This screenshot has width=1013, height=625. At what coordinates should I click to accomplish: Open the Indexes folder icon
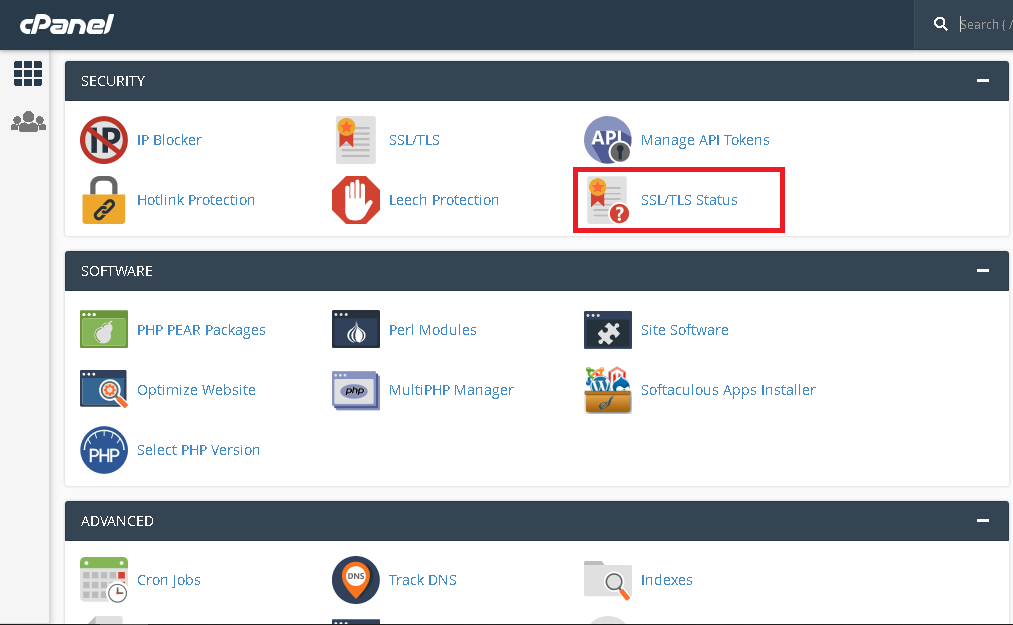click(608, 580)
